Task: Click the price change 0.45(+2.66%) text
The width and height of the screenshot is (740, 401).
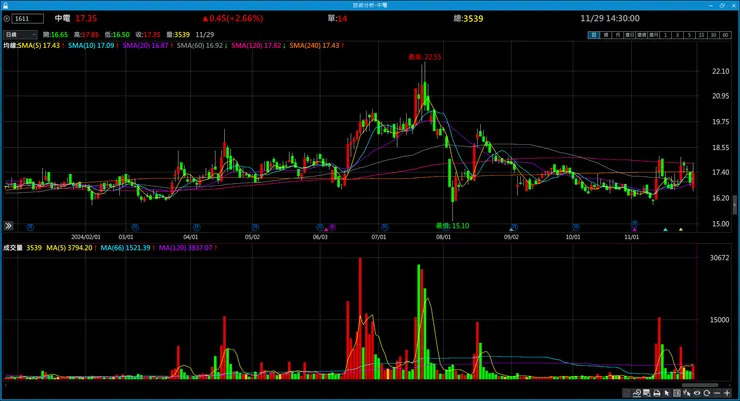Action: (233, 18)
